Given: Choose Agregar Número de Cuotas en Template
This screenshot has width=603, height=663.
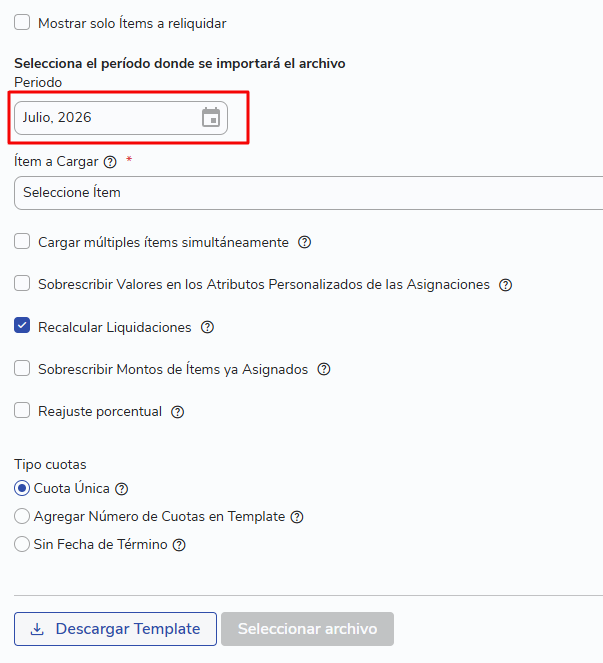Looking at the screenshot, I should (22, 516).
